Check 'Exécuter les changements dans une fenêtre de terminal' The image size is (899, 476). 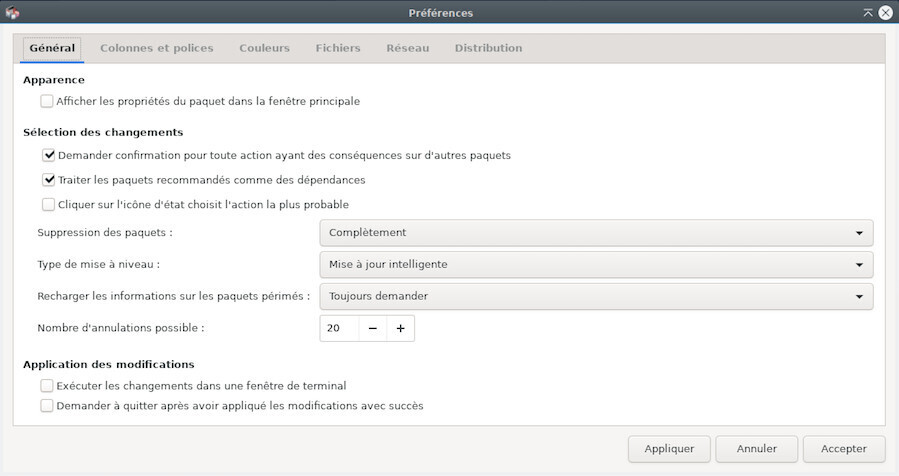(47, 385)
